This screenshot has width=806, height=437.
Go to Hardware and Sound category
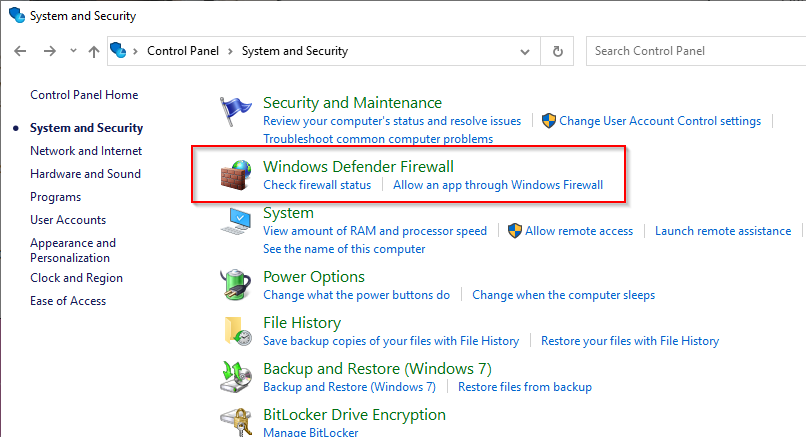[x=85, y=174]
